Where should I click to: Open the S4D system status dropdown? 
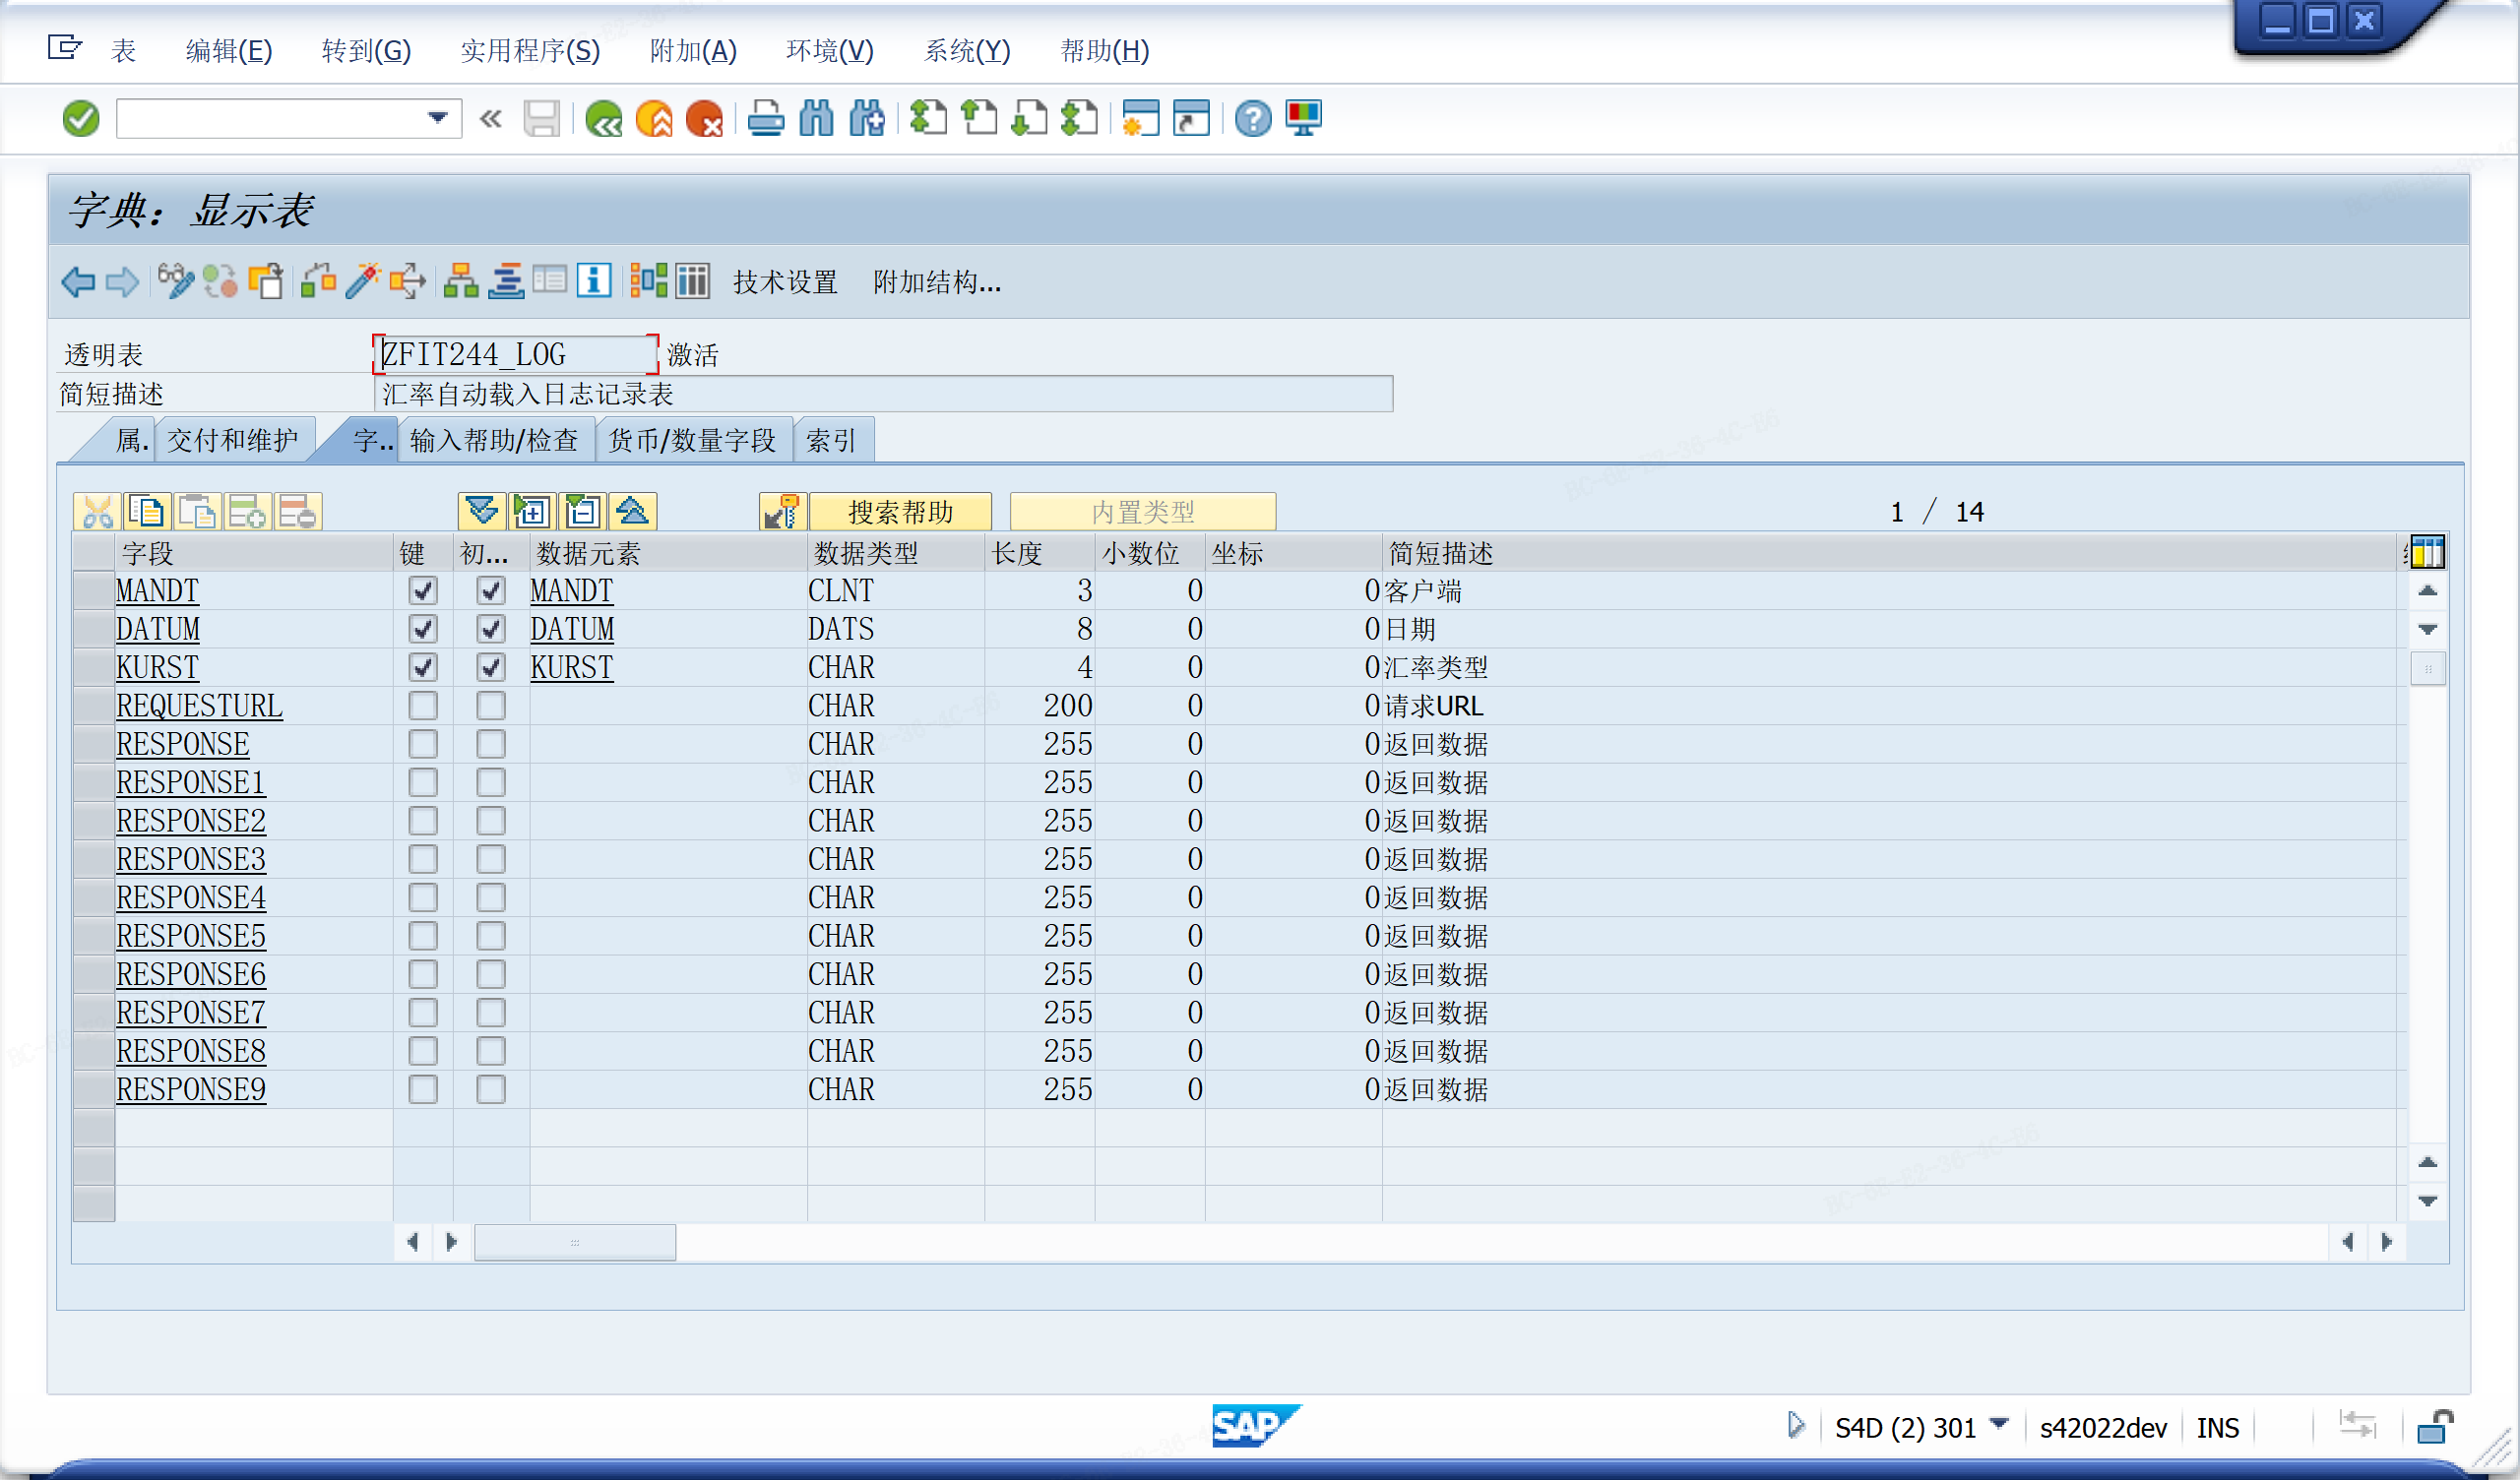[1999, 1424]
